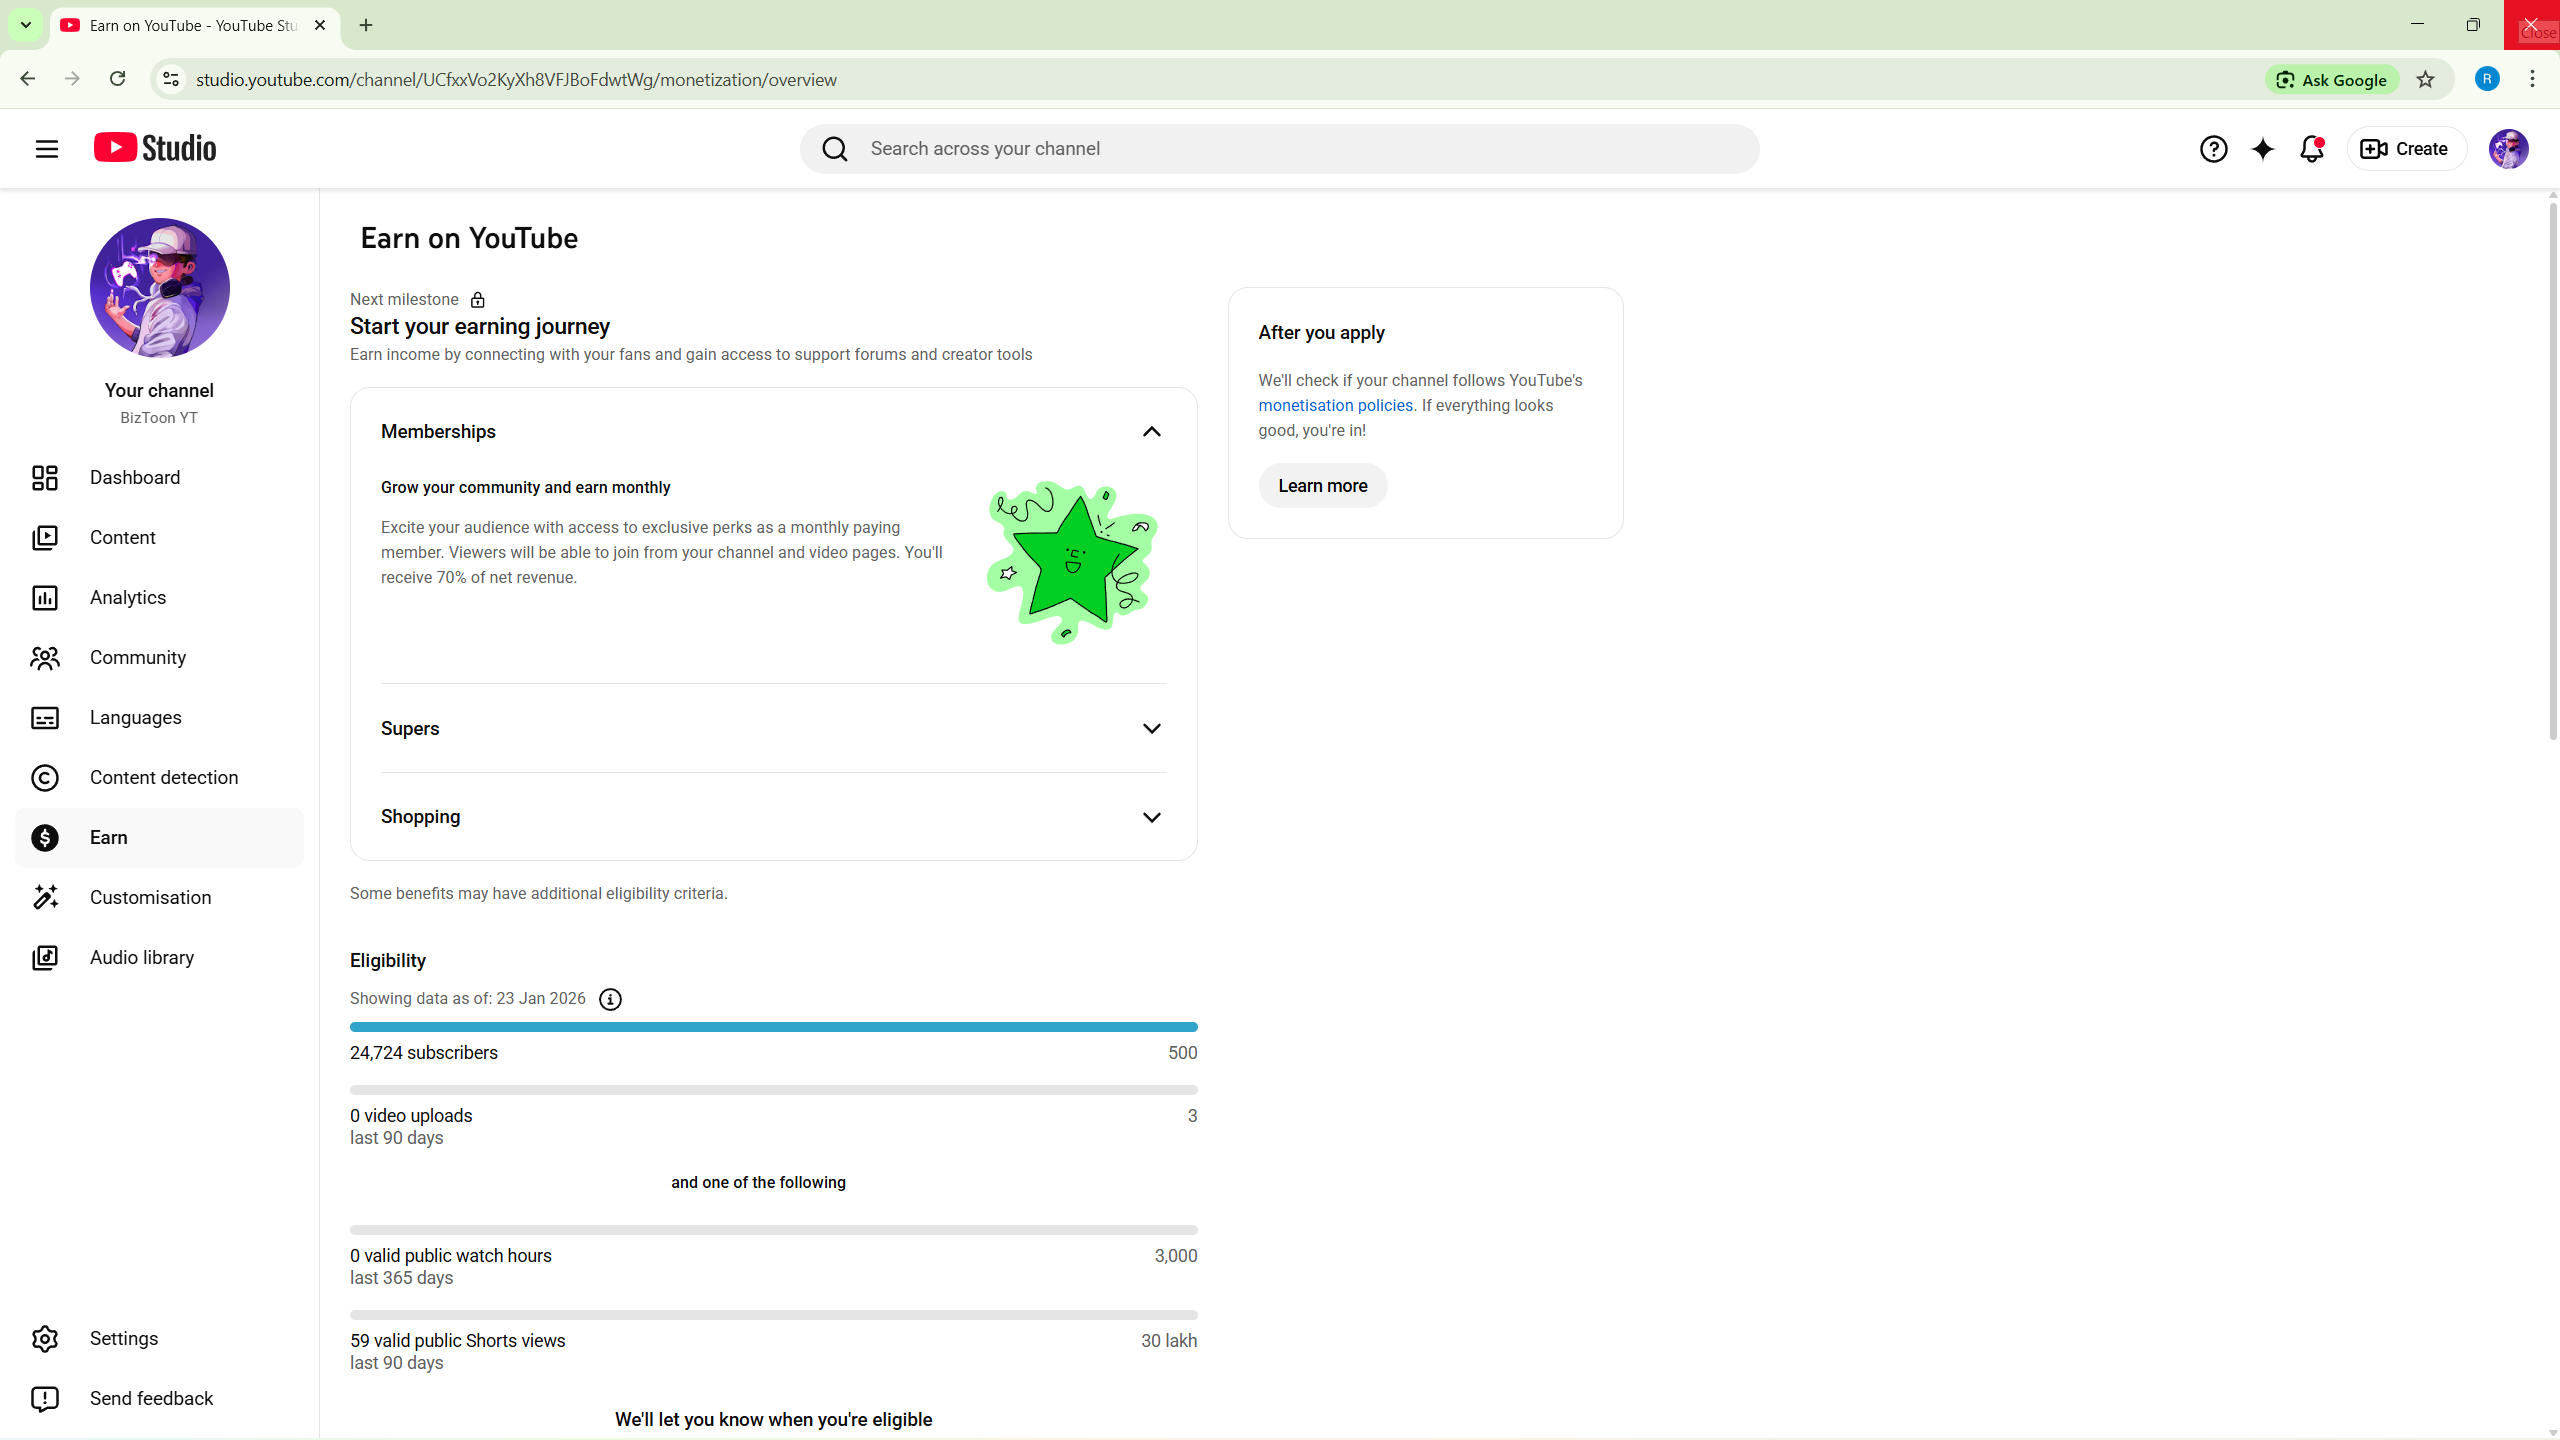Screen dimensions: 2560x1440
Task: Open account avatar in top right
Action: click(x=2508, y=149)
